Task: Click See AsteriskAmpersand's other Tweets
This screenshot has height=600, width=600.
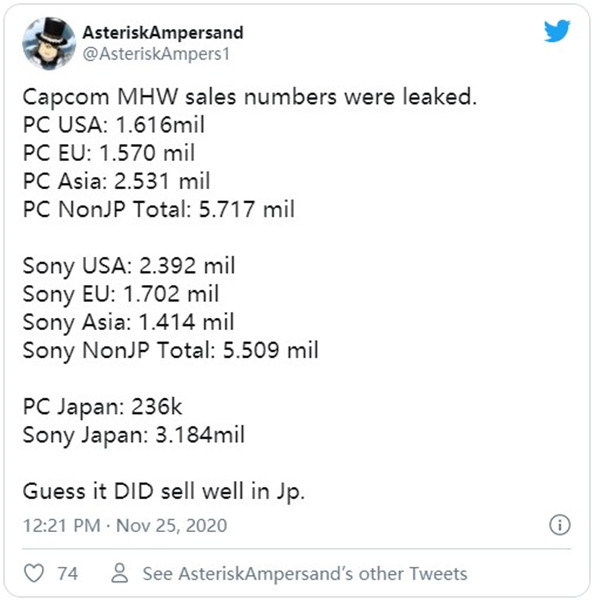Action: (305, 574)
